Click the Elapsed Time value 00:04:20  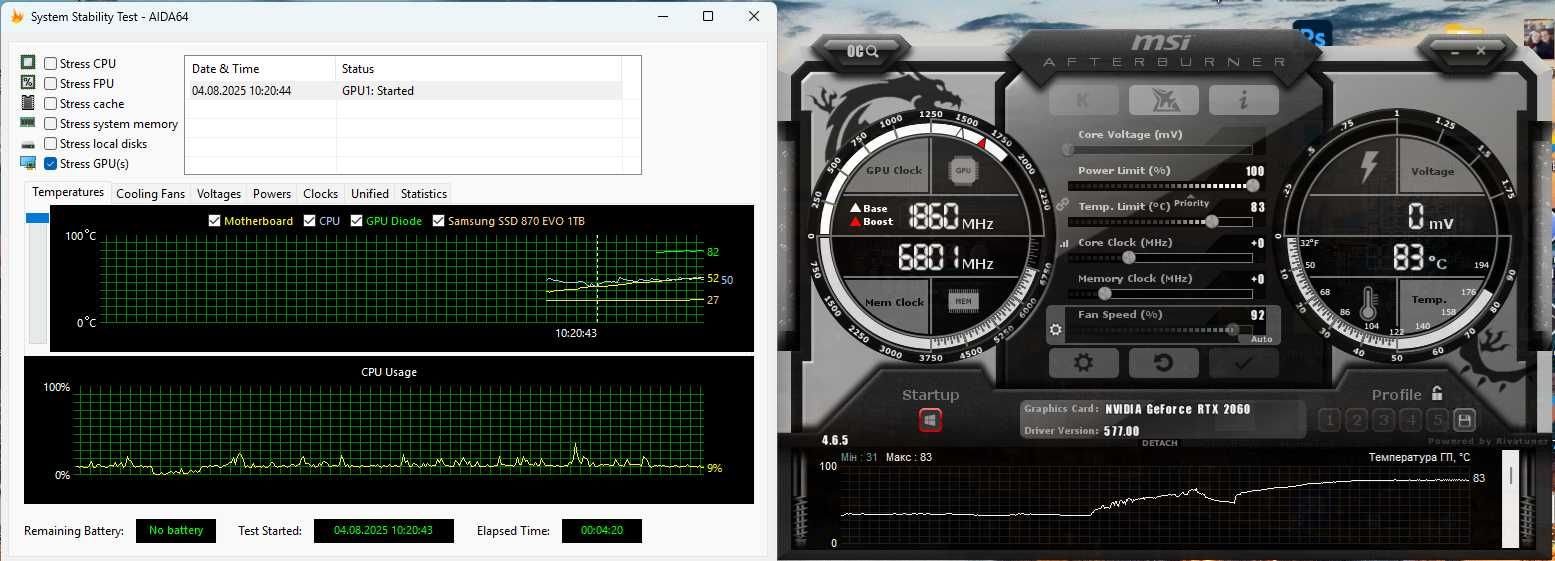(601, 531)
